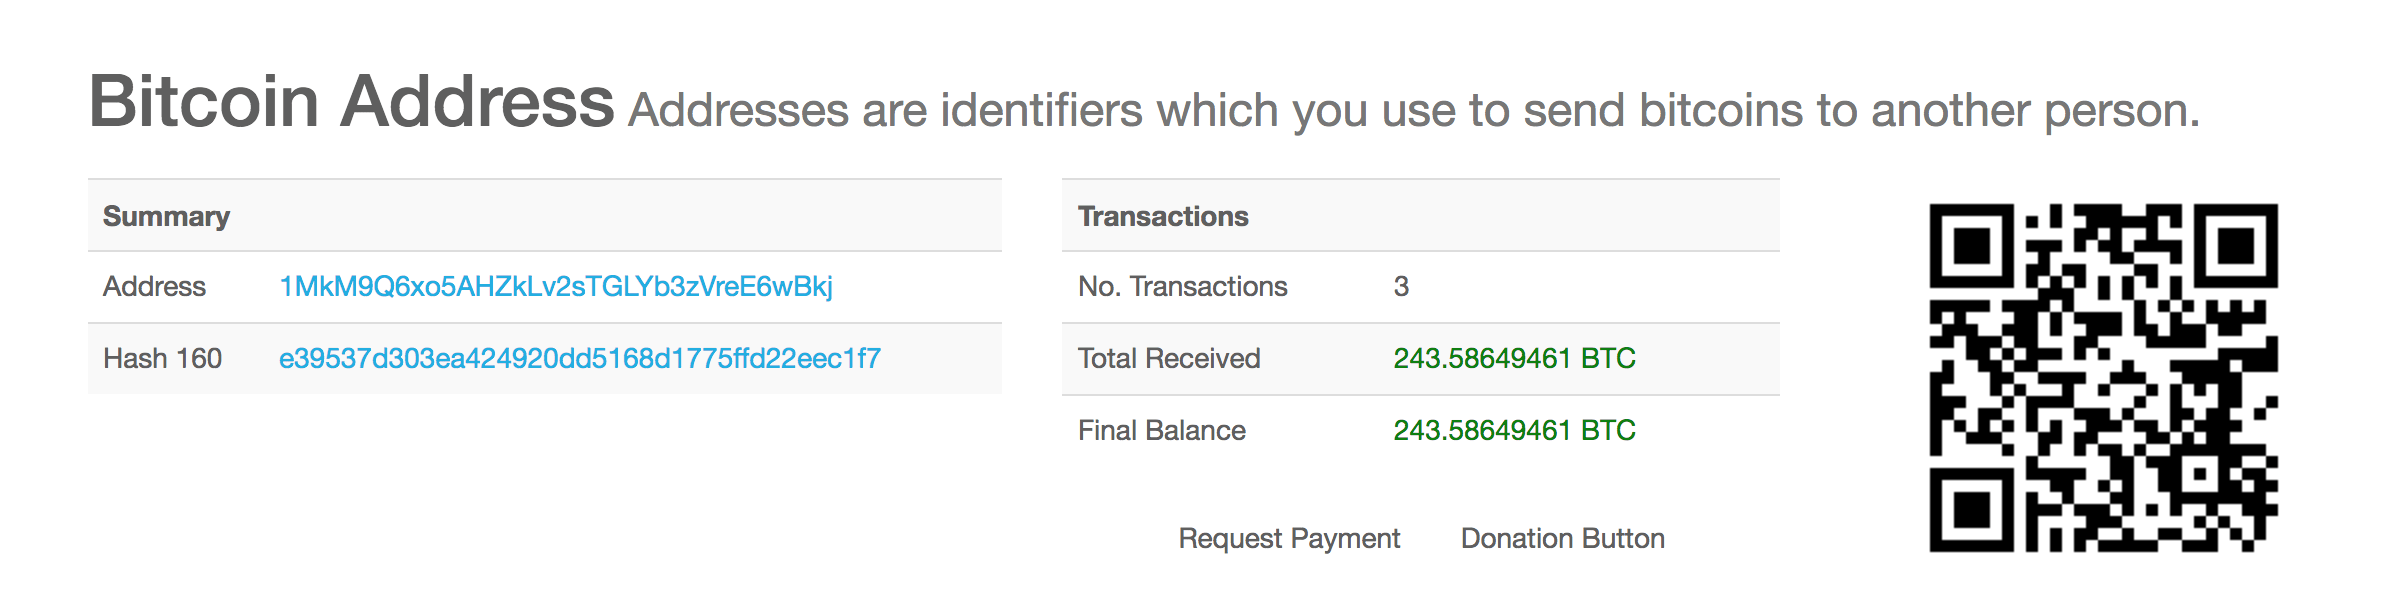Click the Address row label

click(x=154, y=287)
